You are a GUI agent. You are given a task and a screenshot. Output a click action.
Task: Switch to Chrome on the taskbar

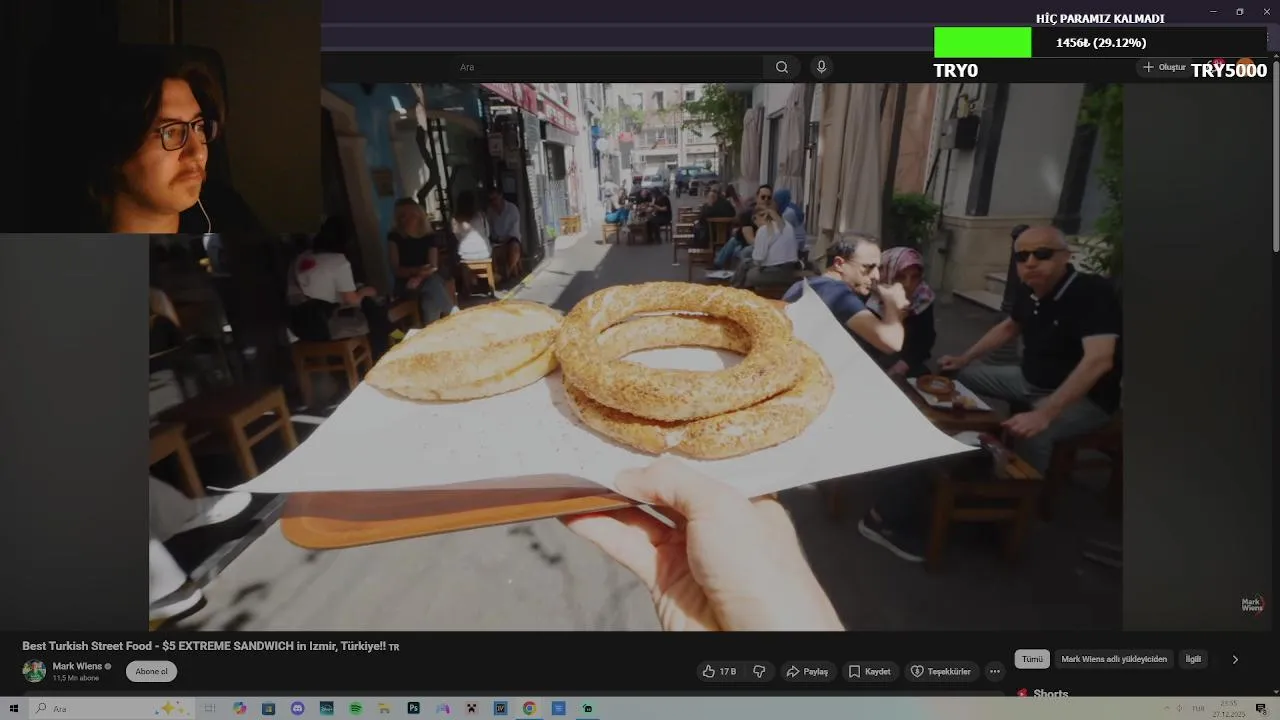pyautogui.click(x=529, y=709)
